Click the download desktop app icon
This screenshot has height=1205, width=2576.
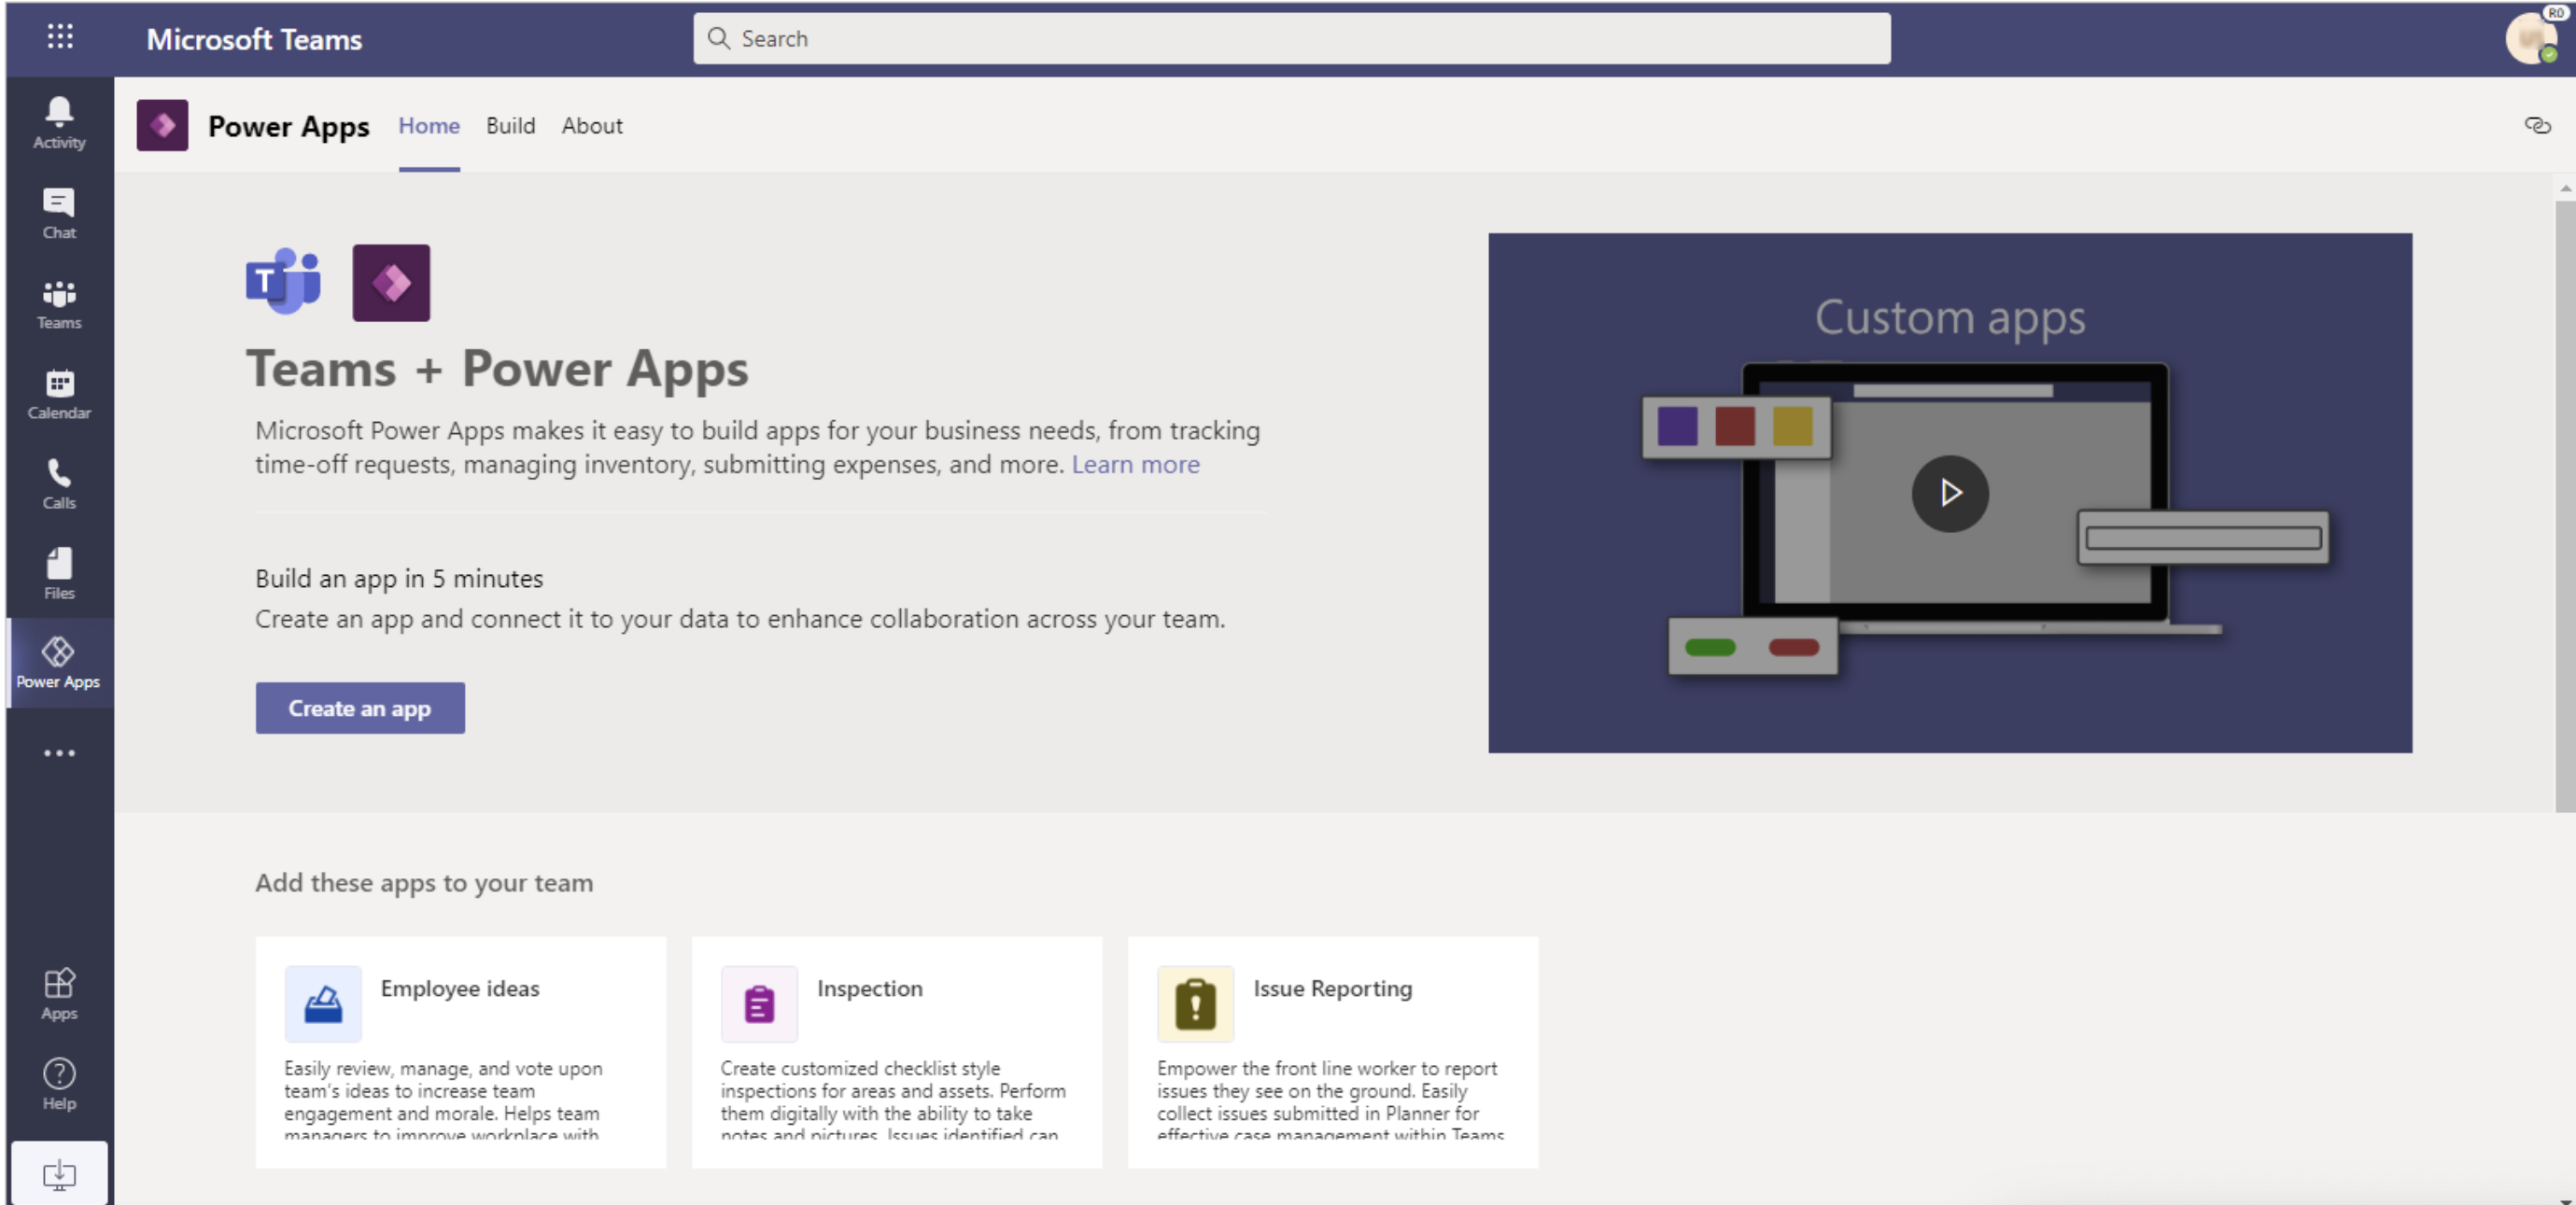pos(59,1173)
